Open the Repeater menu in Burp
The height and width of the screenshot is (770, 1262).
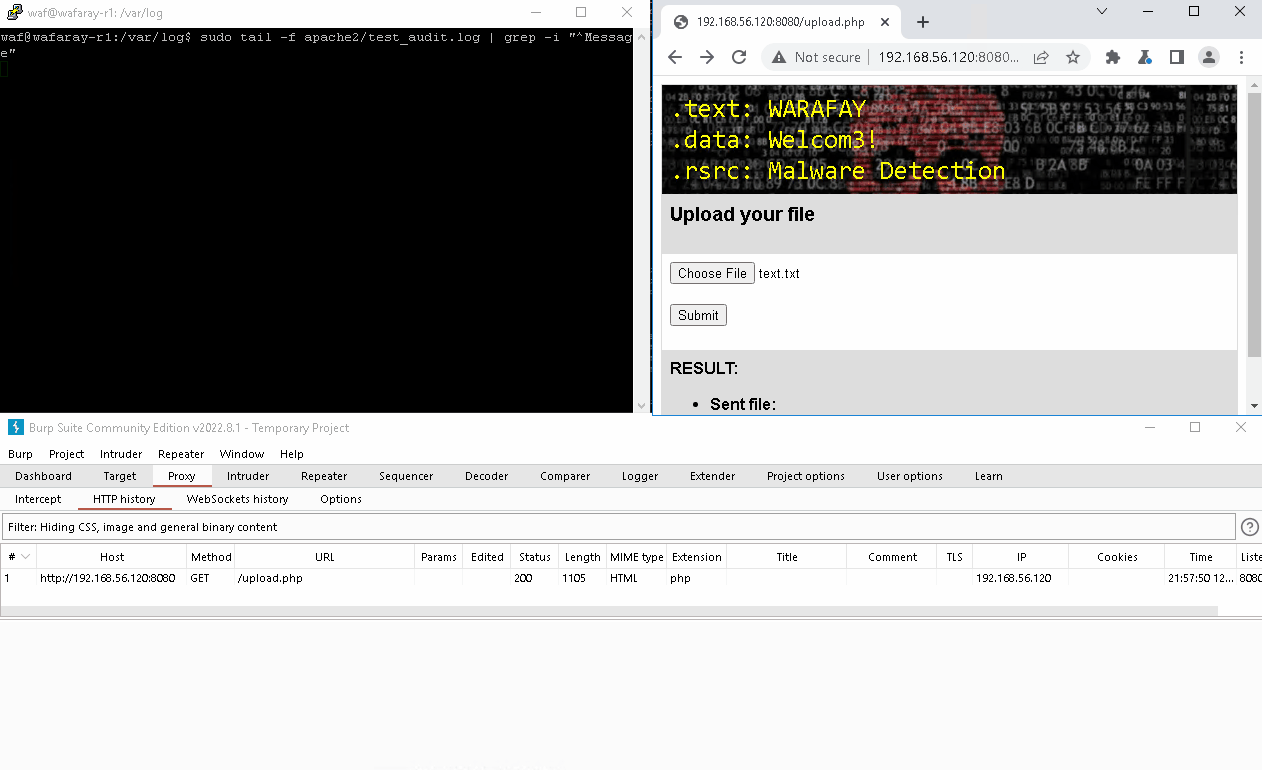[181, 454]
